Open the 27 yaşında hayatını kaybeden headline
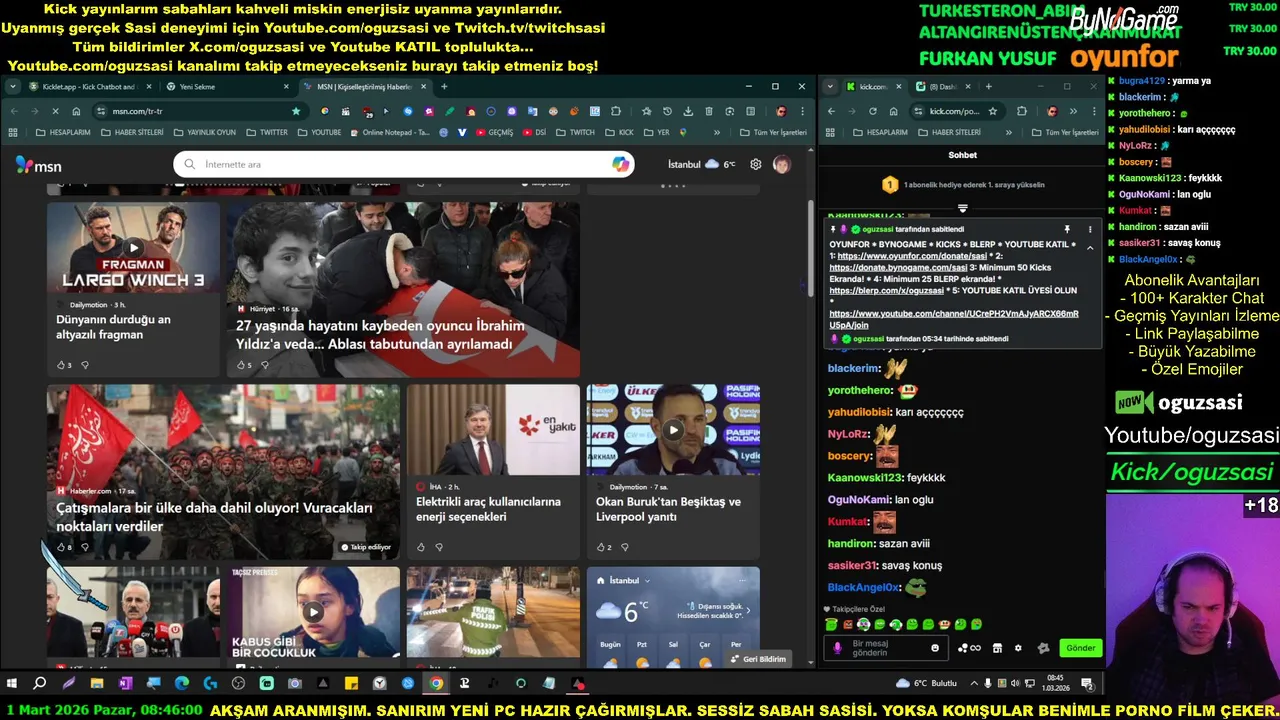 pos(380,335)
